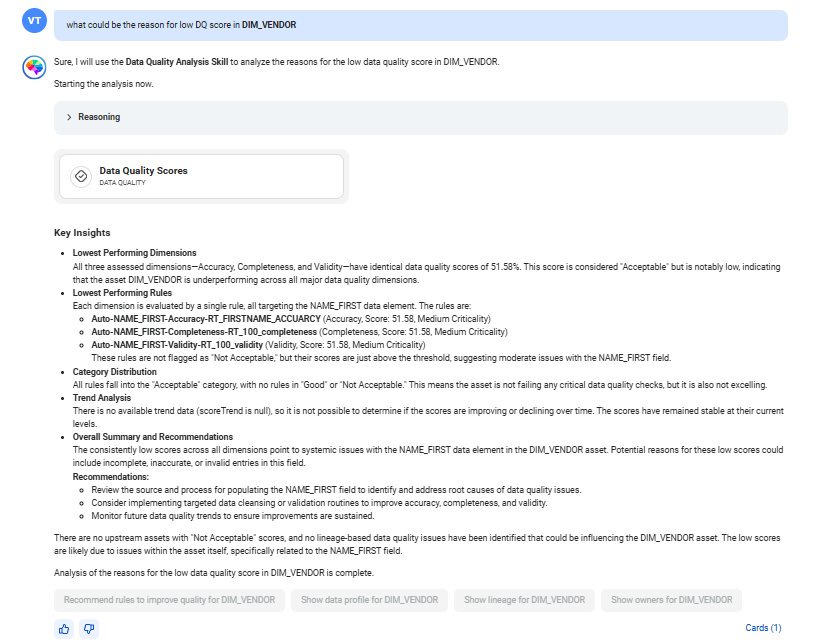825x643 pixels.
Task: Click Auto-NAME_FIRST-Accuracy-RT_FIRSTNAME_ACCUARCY rule text
Action: click(206, 319)
